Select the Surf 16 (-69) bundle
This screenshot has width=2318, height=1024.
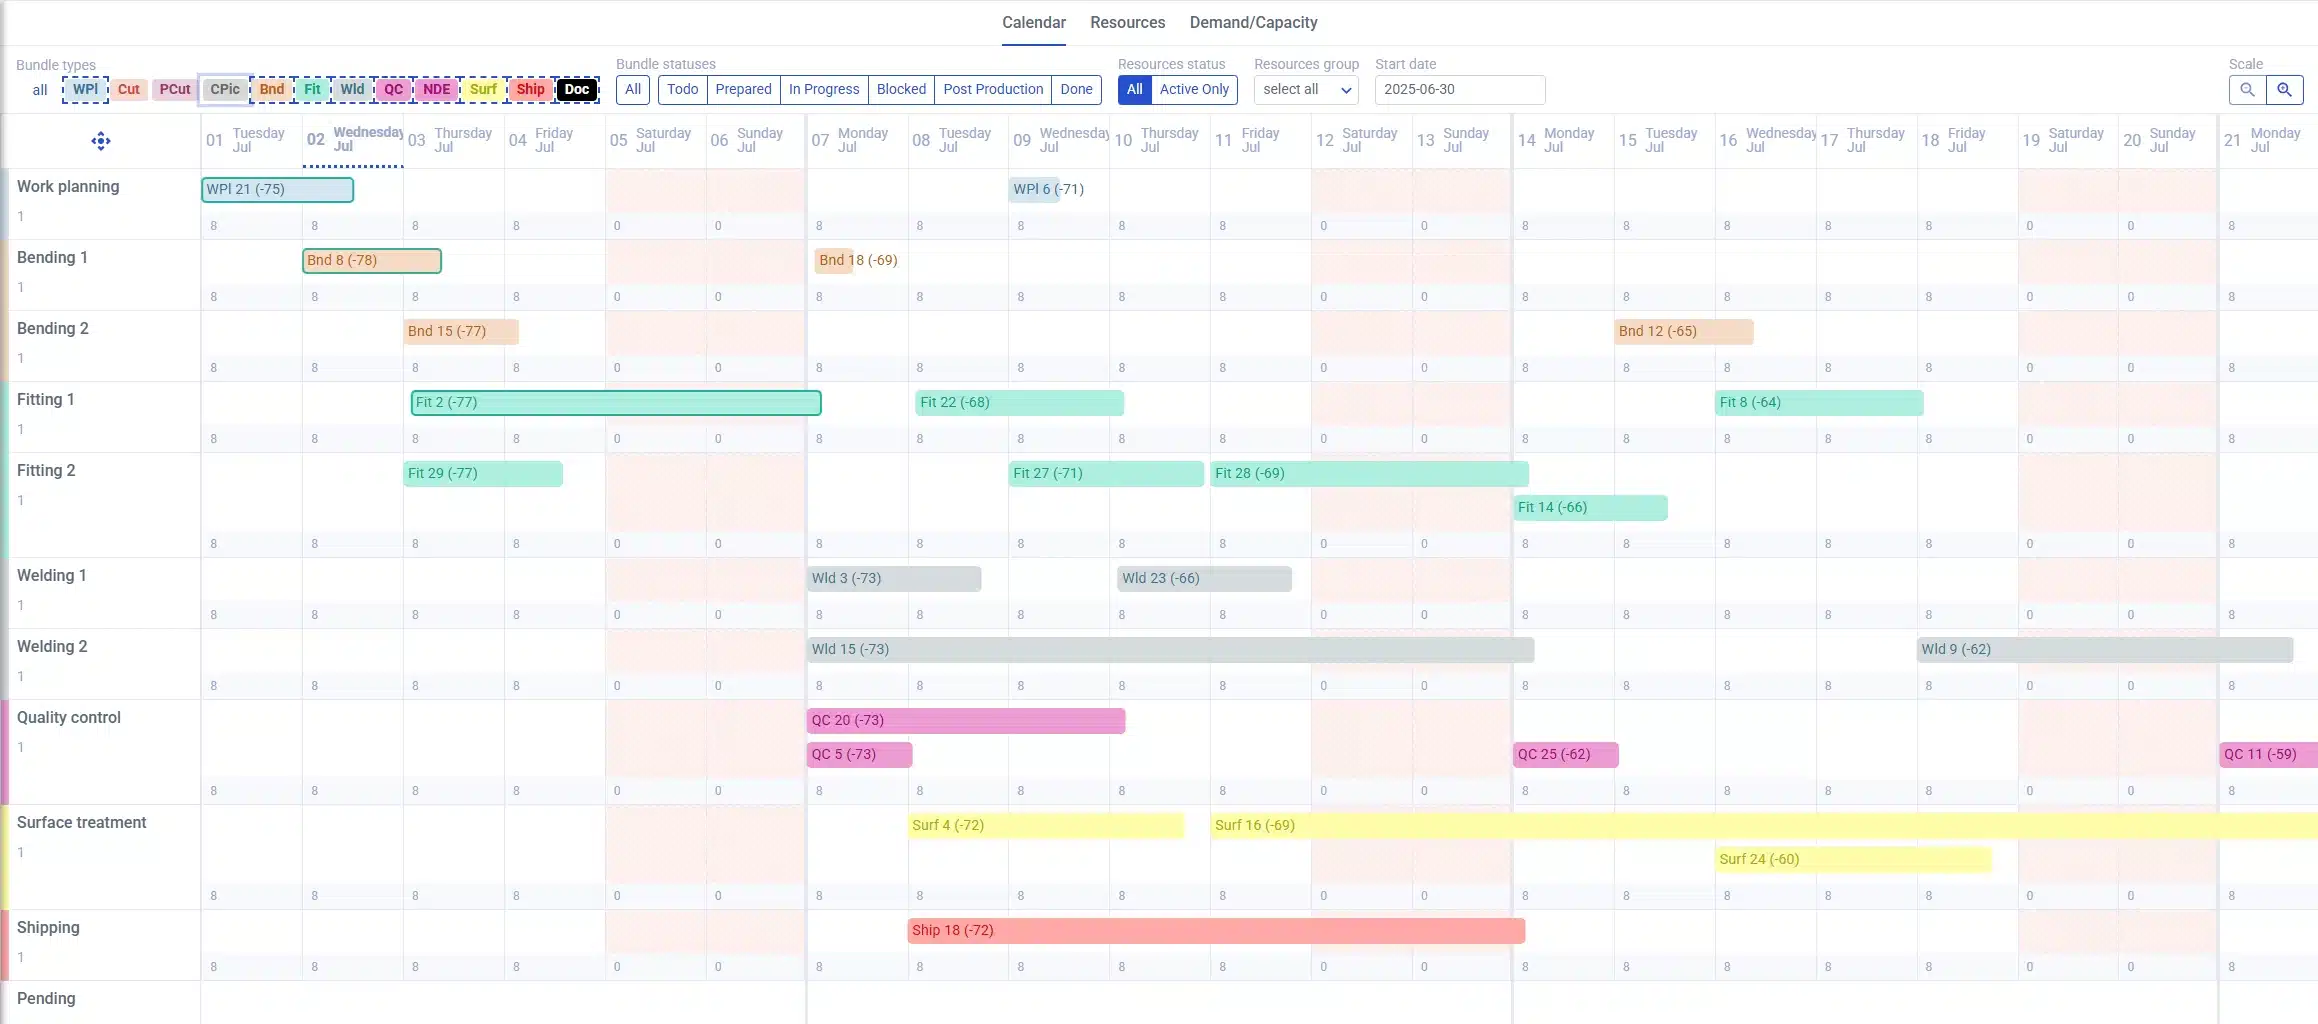coord(1764,826)
